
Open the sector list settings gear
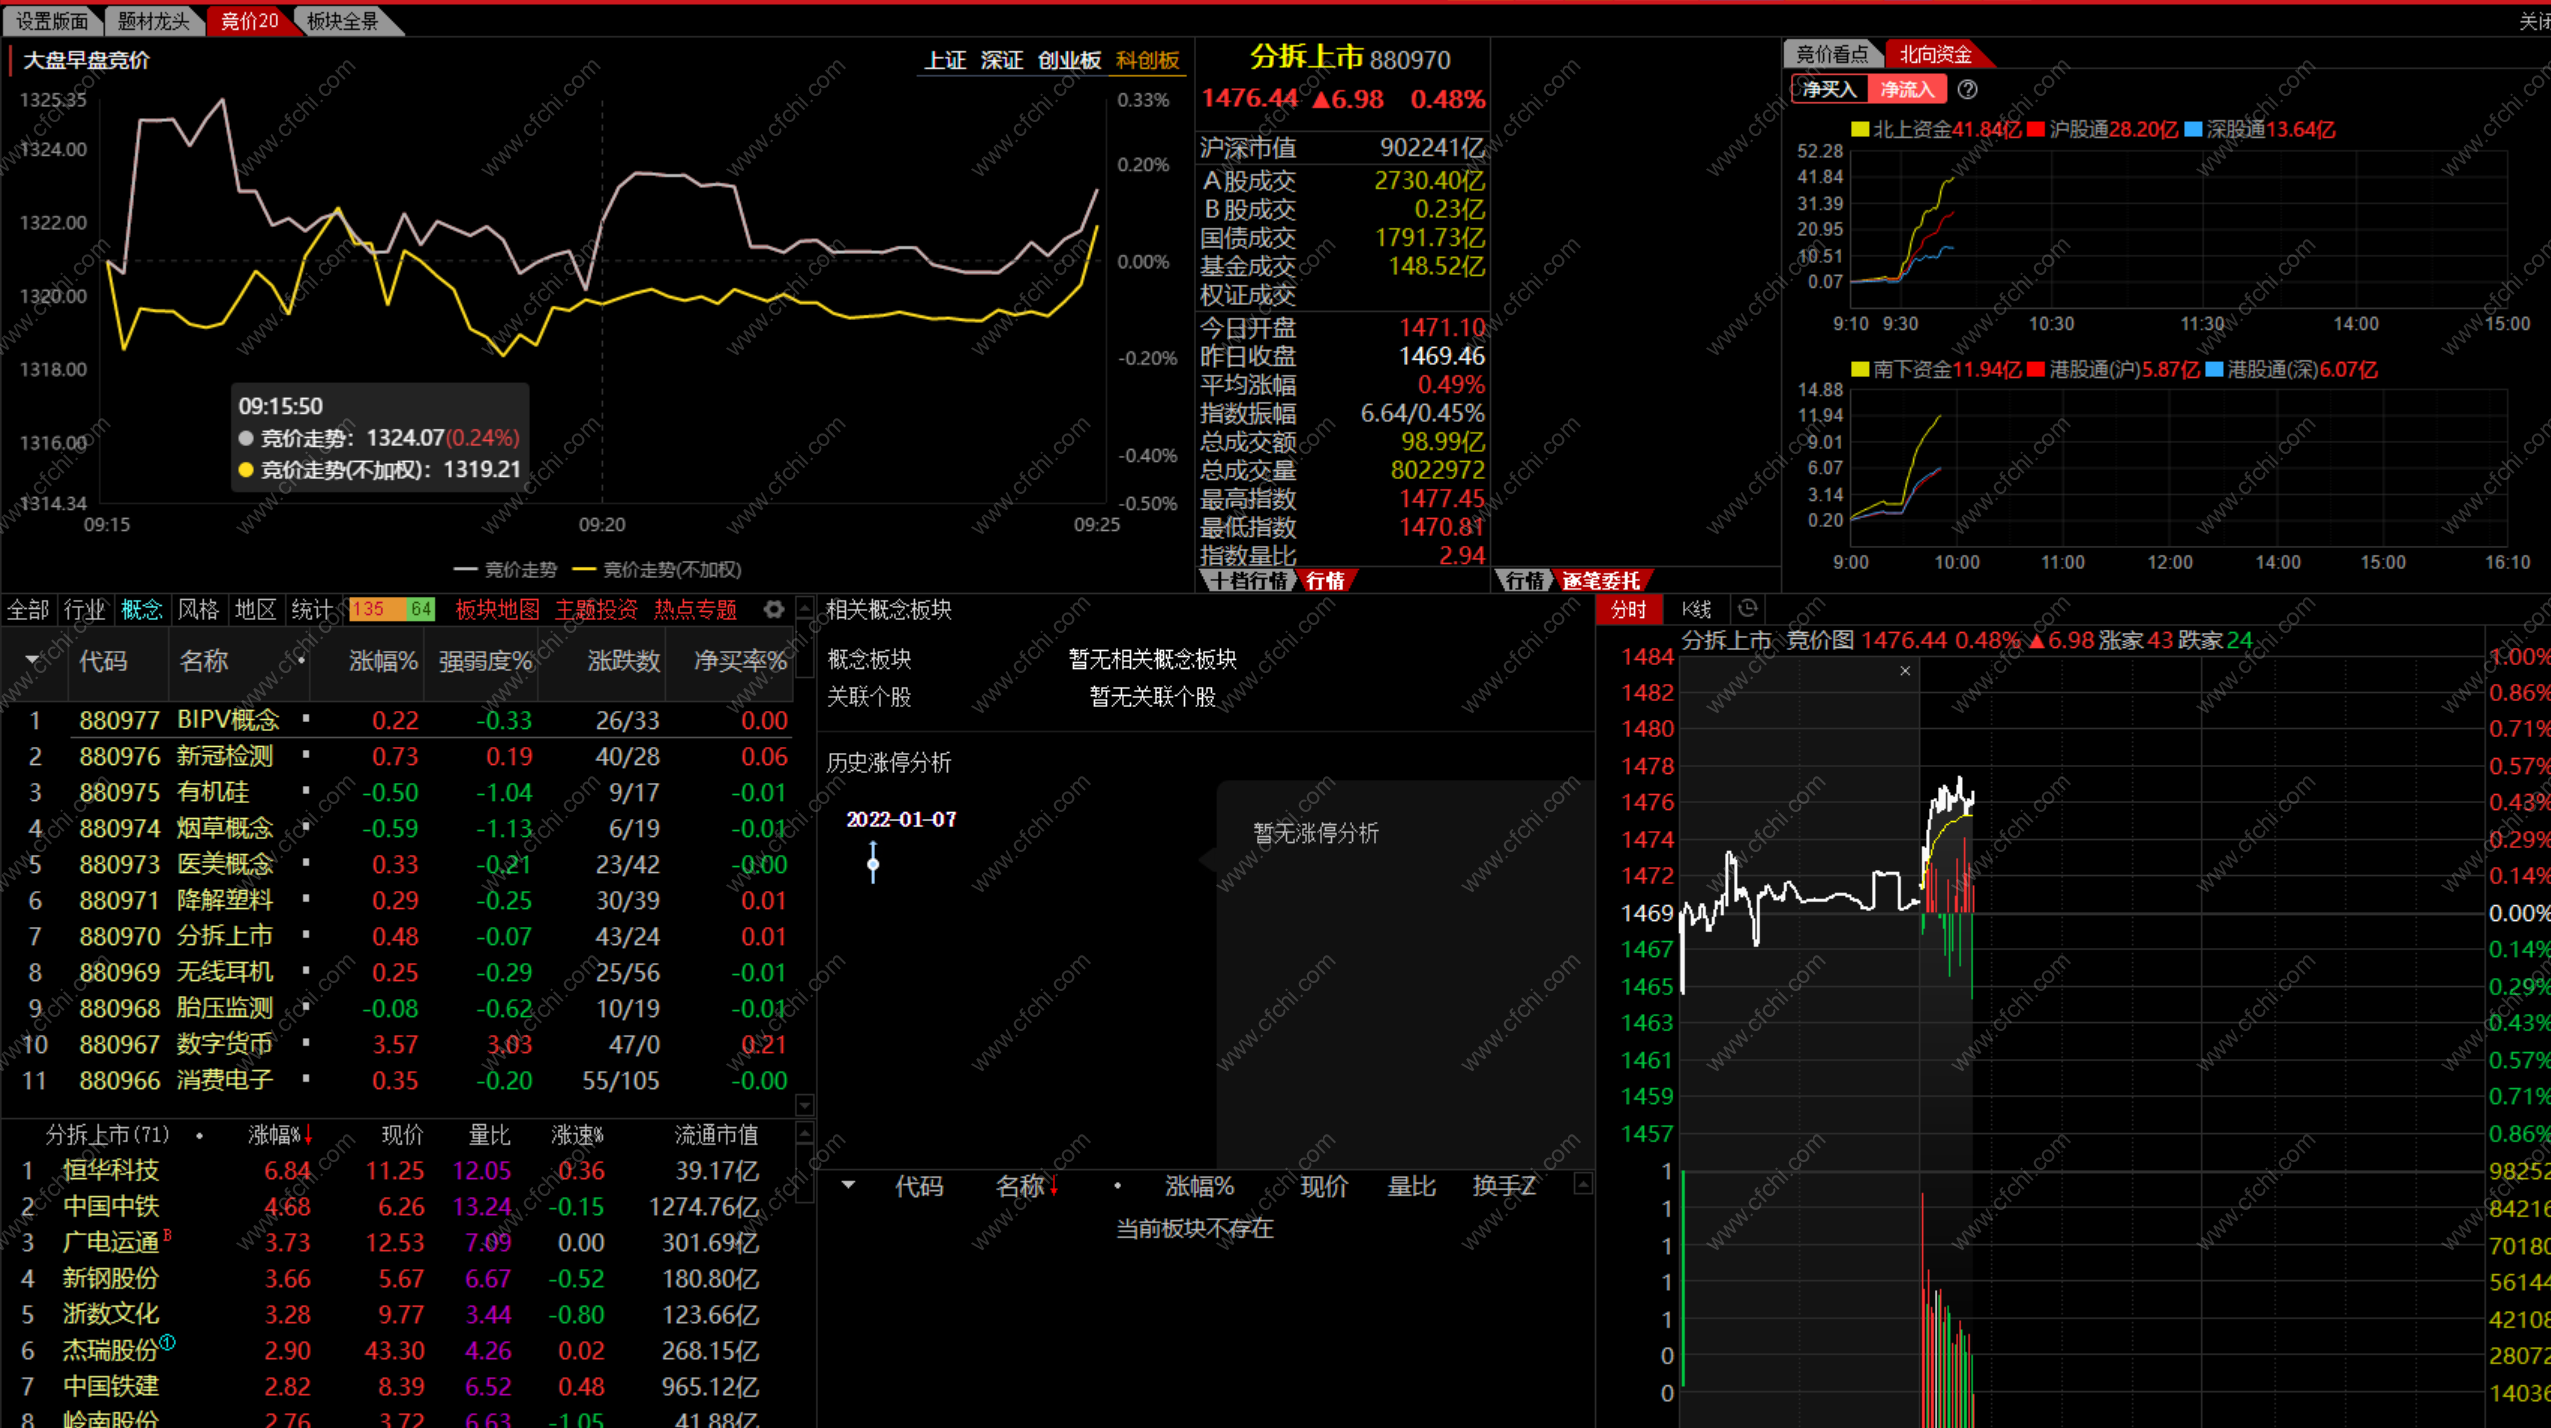coord(773,609)
